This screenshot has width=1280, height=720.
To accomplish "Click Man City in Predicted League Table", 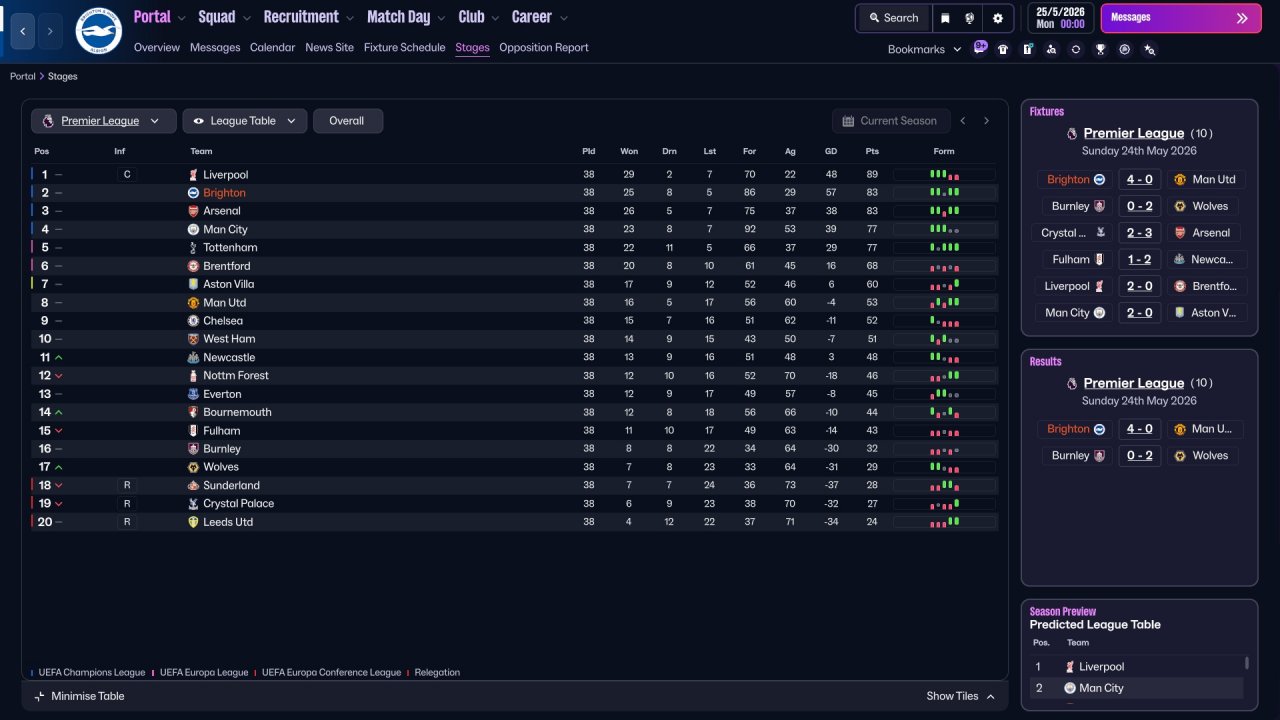I will [1101, 688].
